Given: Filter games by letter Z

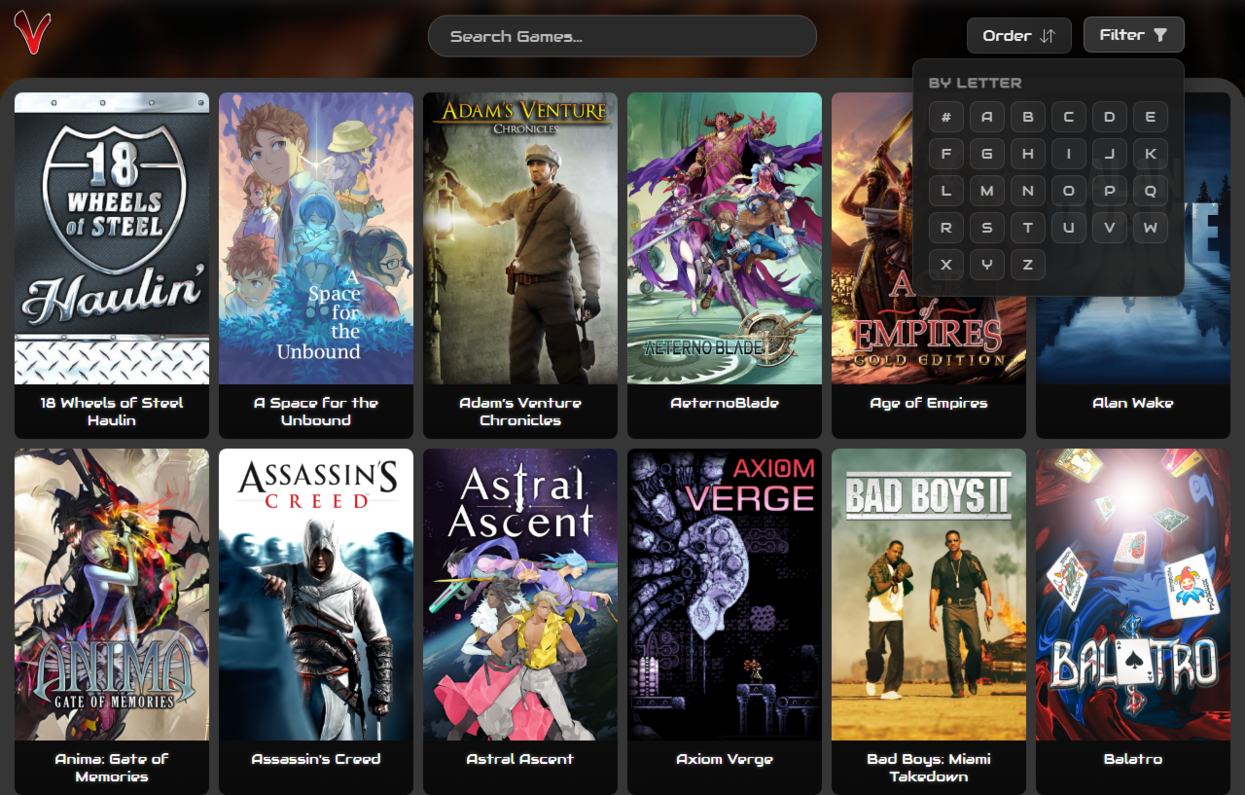Looking at the screenshot, I should 1028,265.
